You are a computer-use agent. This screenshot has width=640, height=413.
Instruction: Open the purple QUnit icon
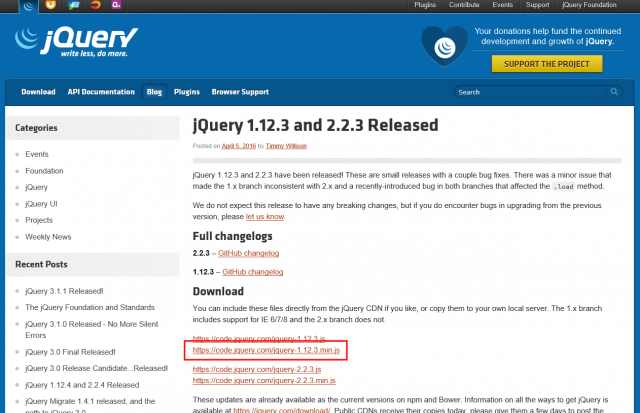point(116,5)
